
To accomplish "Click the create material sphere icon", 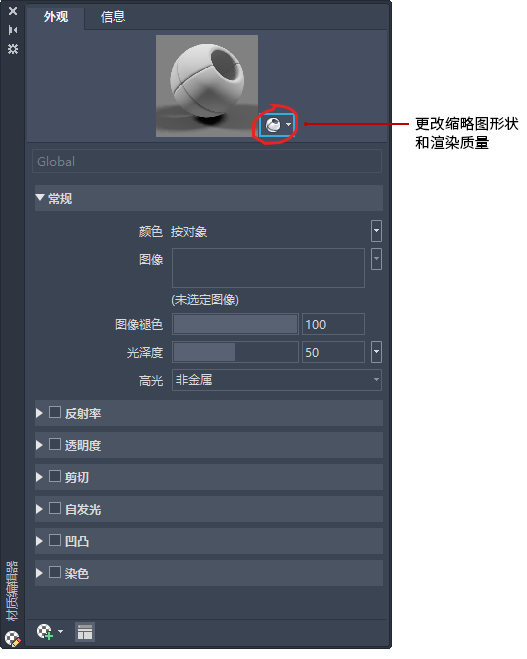I will click(x=45, y=632).
